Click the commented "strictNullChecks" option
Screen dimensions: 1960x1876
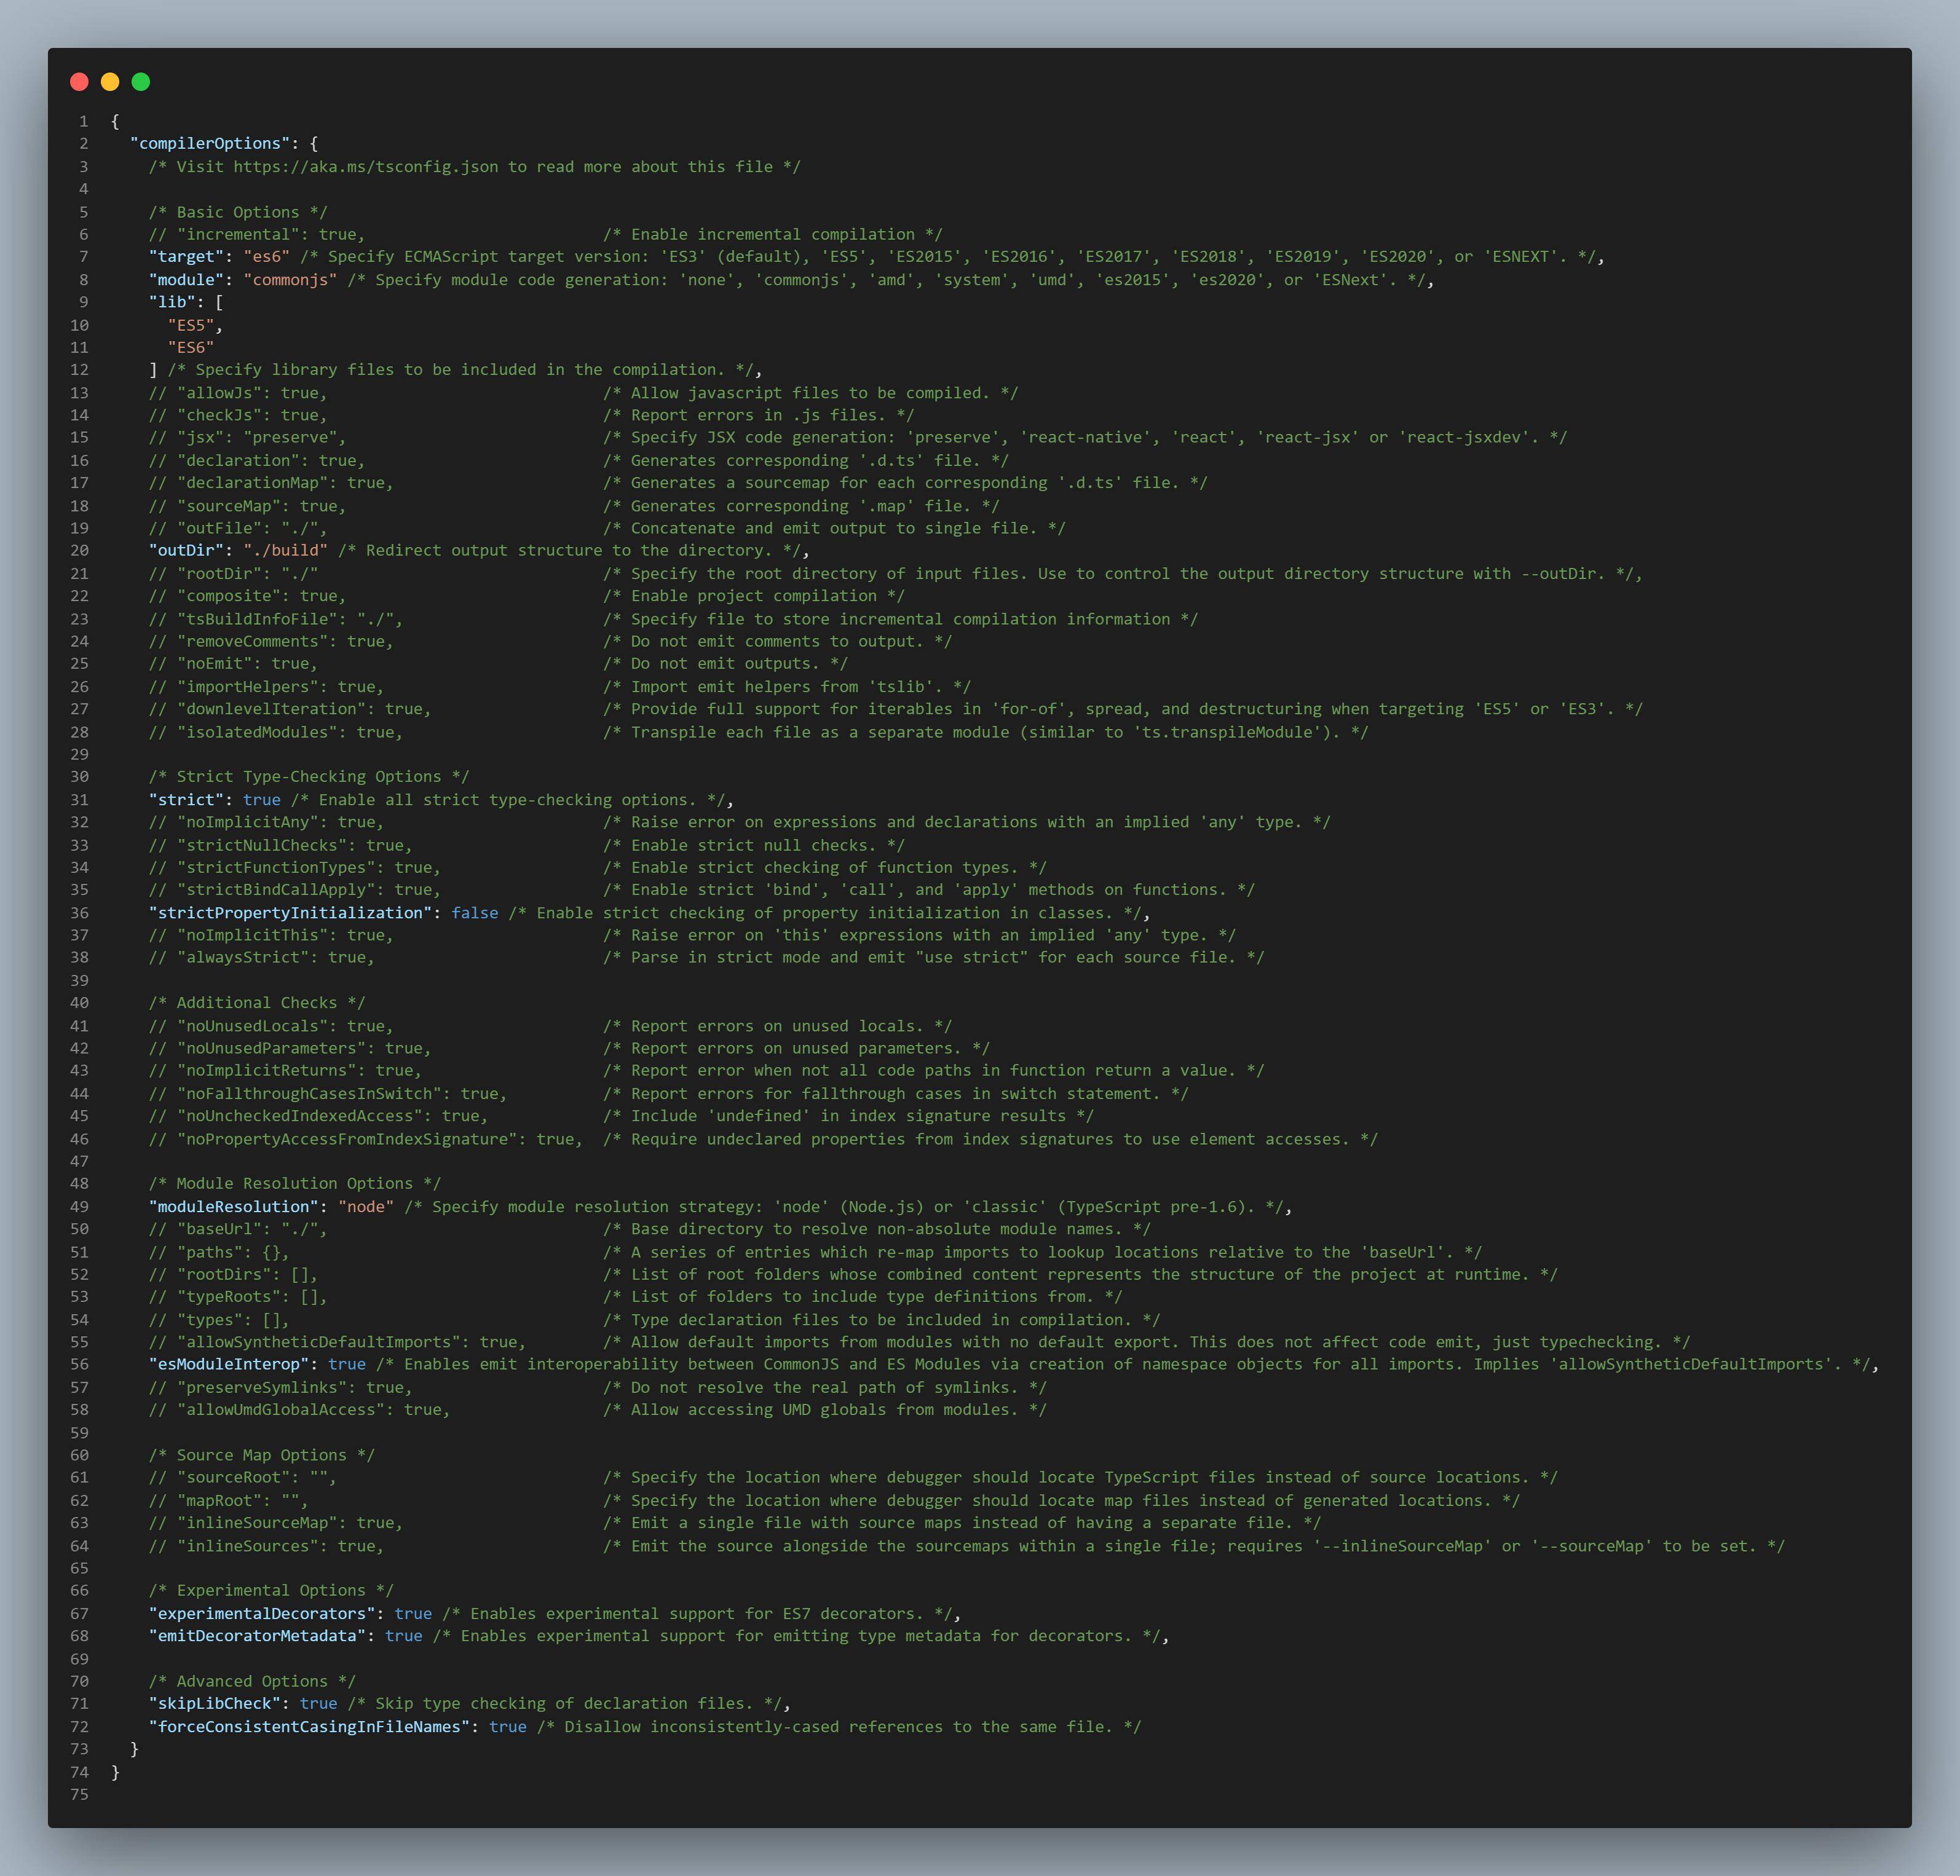tap(281, 846)
